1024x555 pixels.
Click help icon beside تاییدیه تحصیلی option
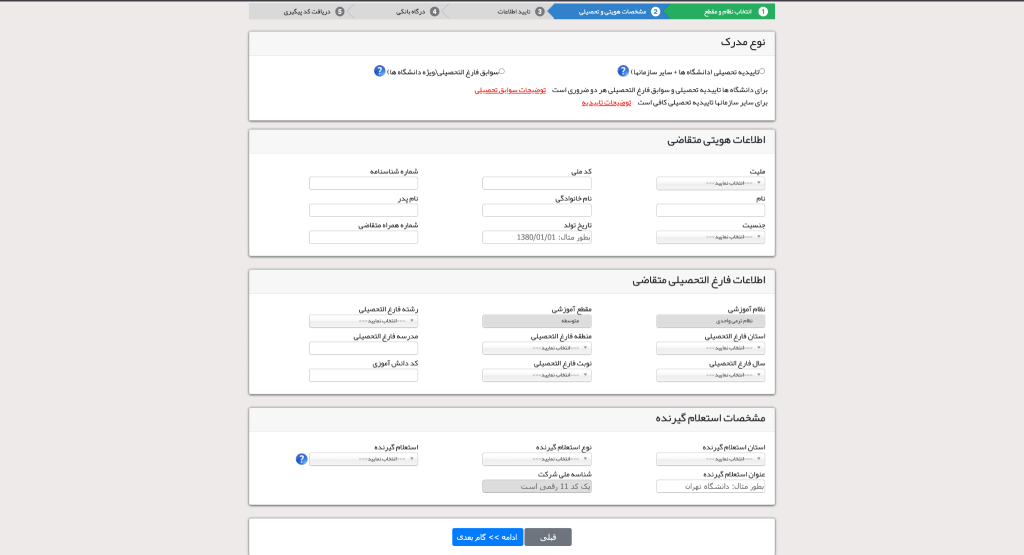(623, 71)
